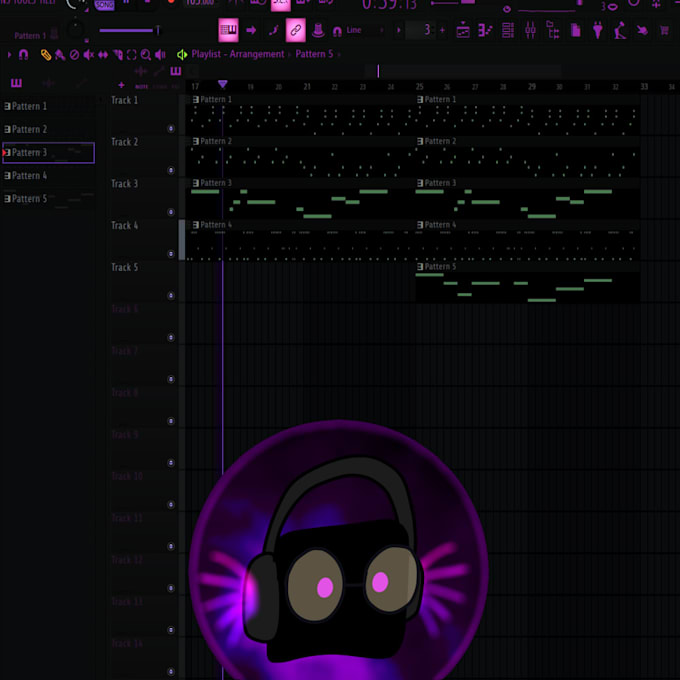The image size is (680, 680).
Task: Open the tempo tapper icon
Action: pyautogui.click(x=620, y=30)
